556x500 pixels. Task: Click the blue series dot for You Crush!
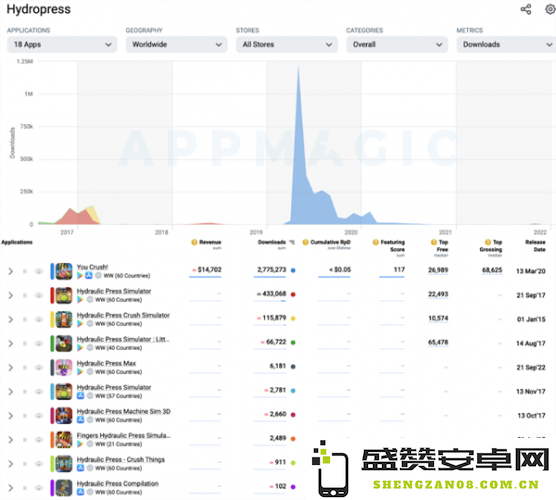[293, 271]
